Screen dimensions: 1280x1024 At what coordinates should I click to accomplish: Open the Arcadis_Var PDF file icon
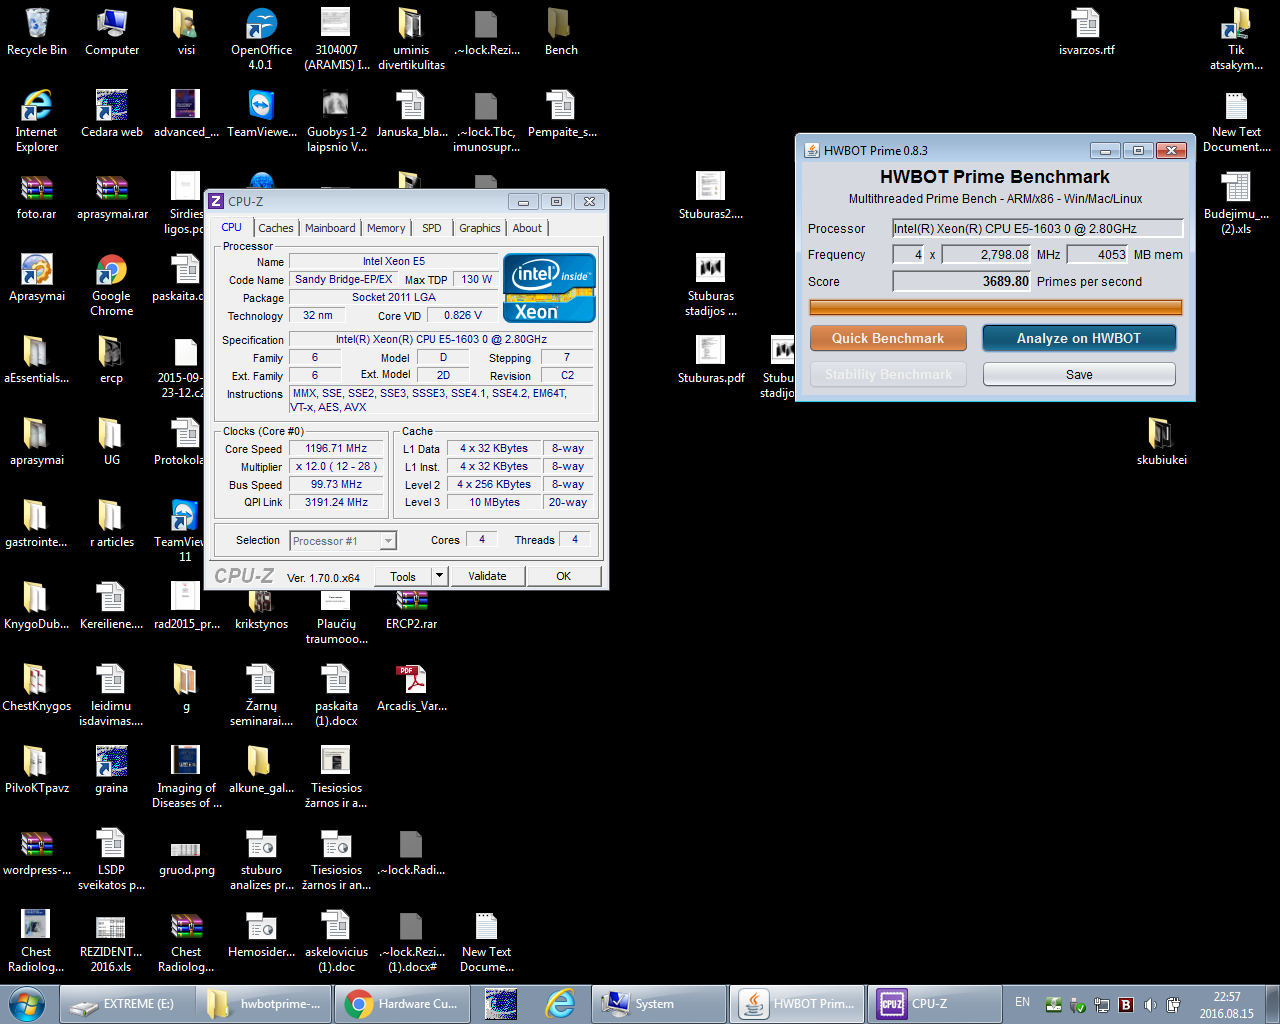411,688
